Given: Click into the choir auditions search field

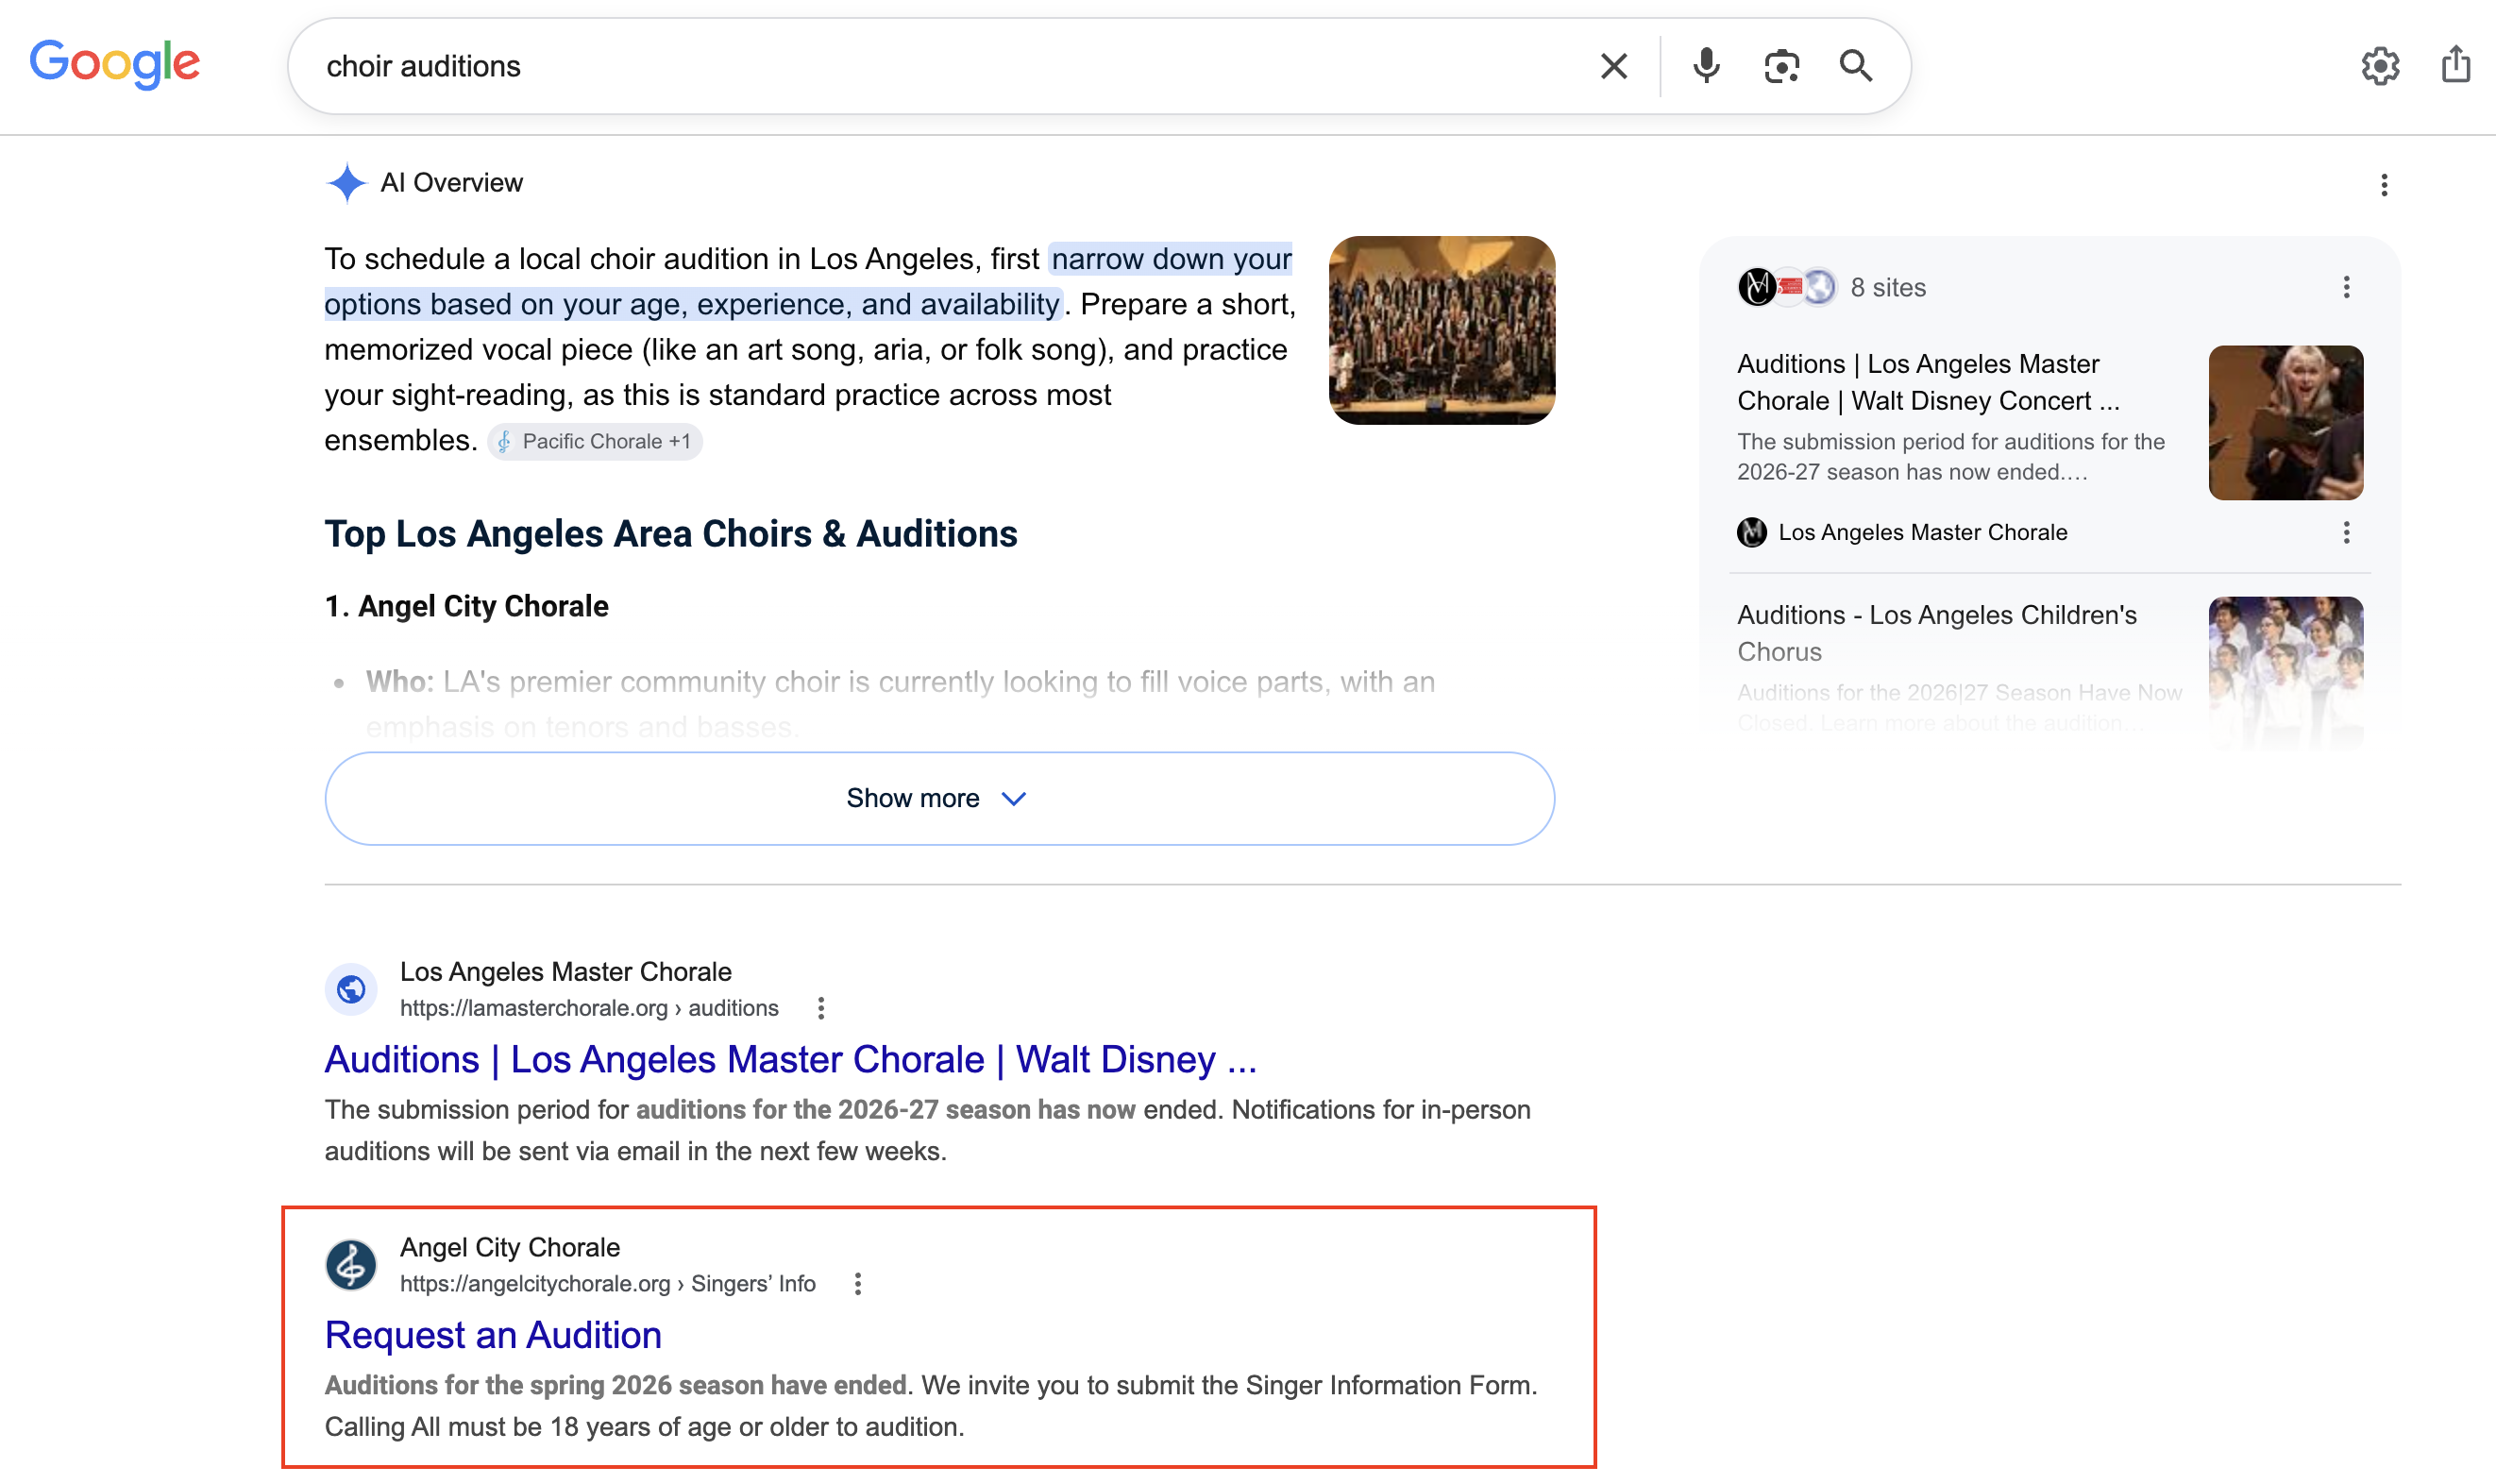Looking at the screenshot, I should tap(940, 66).
